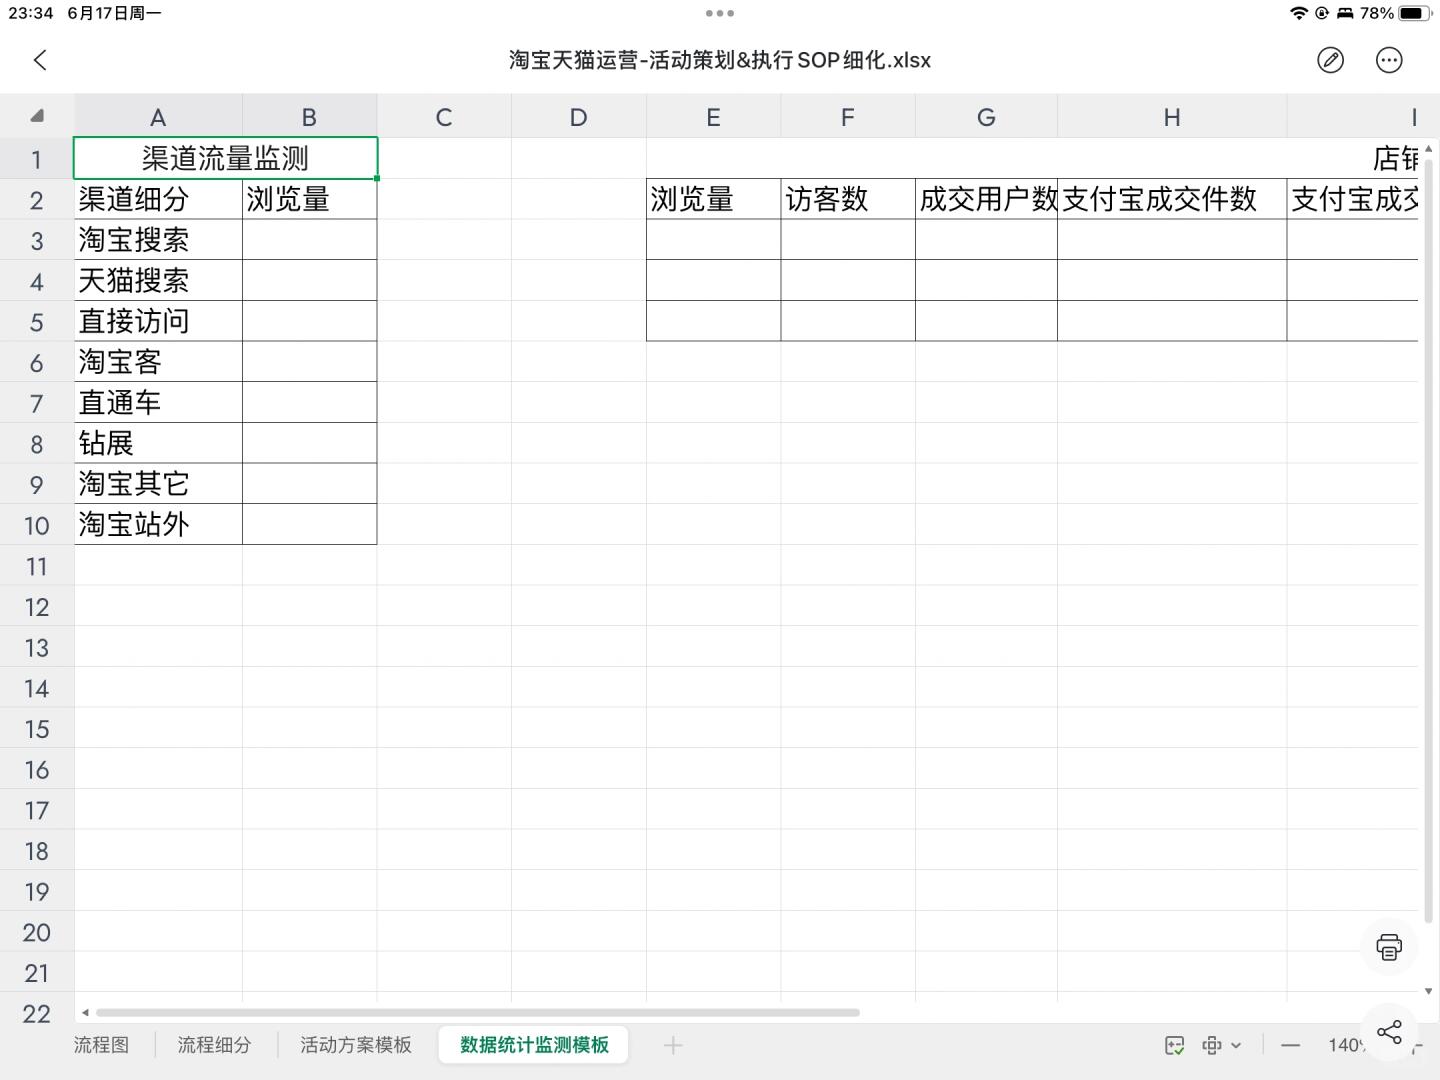This screenshot has width=1440, height=1080.
Task: Add a new sheet with plus icon
Action: 673,1045
